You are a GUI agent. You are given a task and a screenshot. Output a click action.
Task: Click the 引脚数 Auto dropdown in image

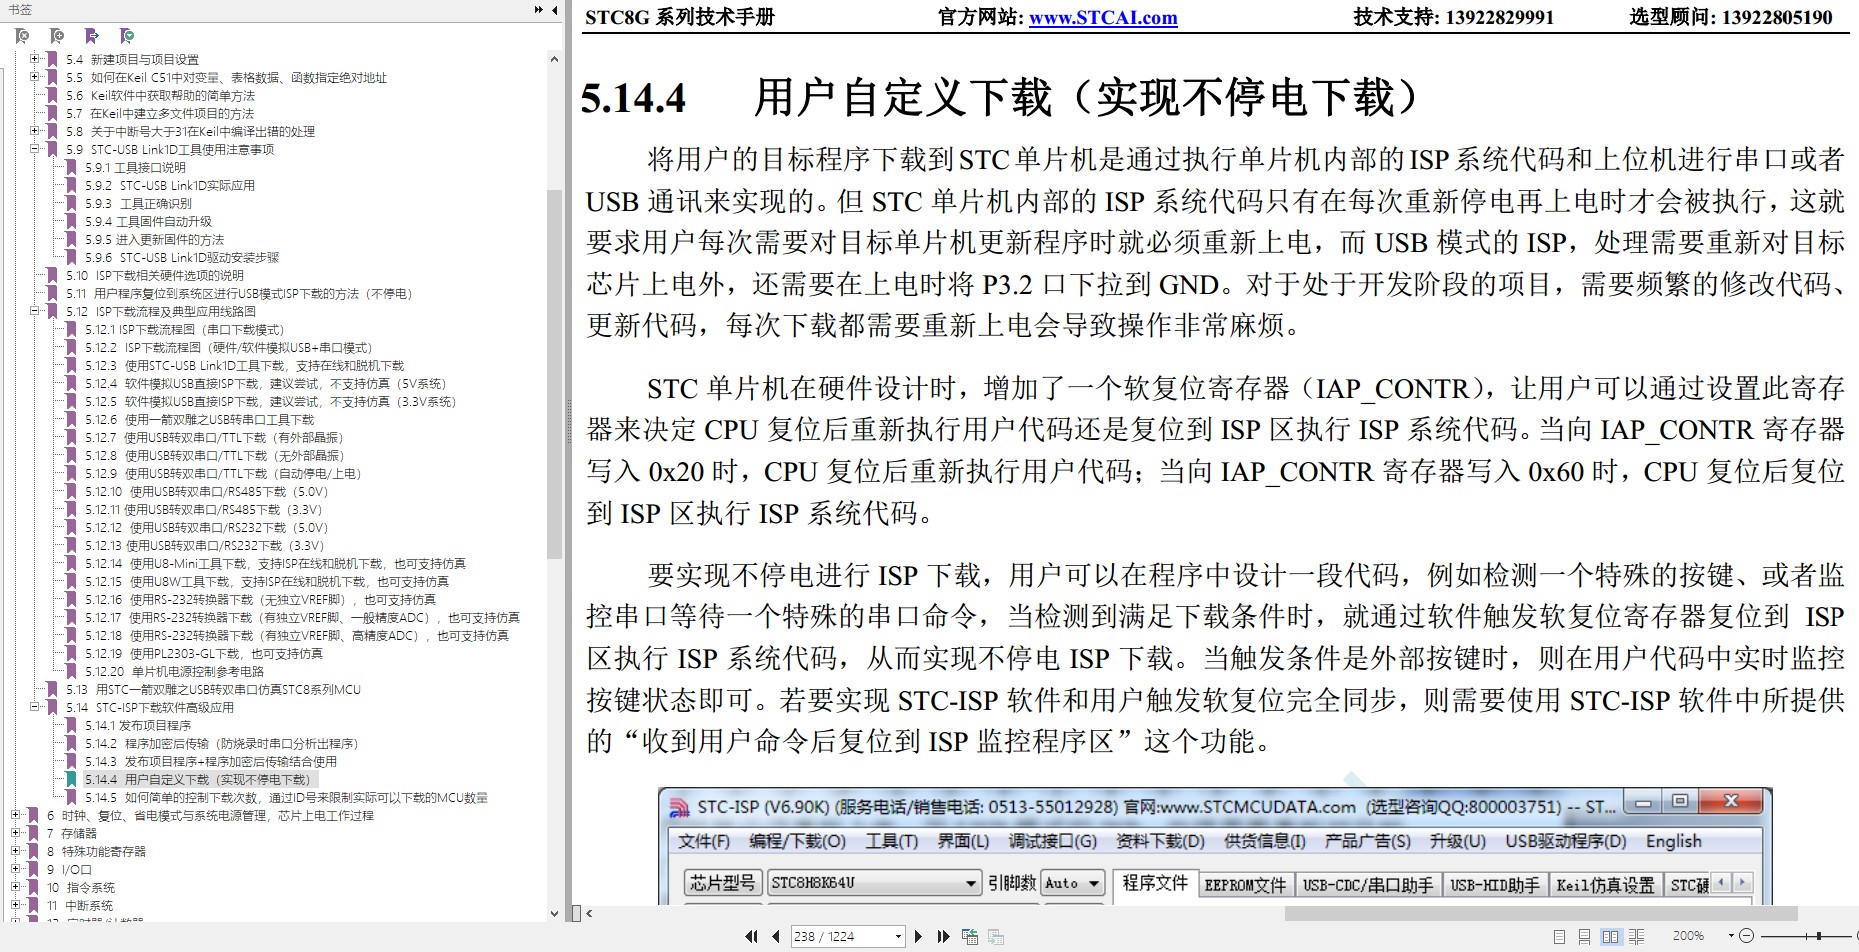pos(1072,883)
